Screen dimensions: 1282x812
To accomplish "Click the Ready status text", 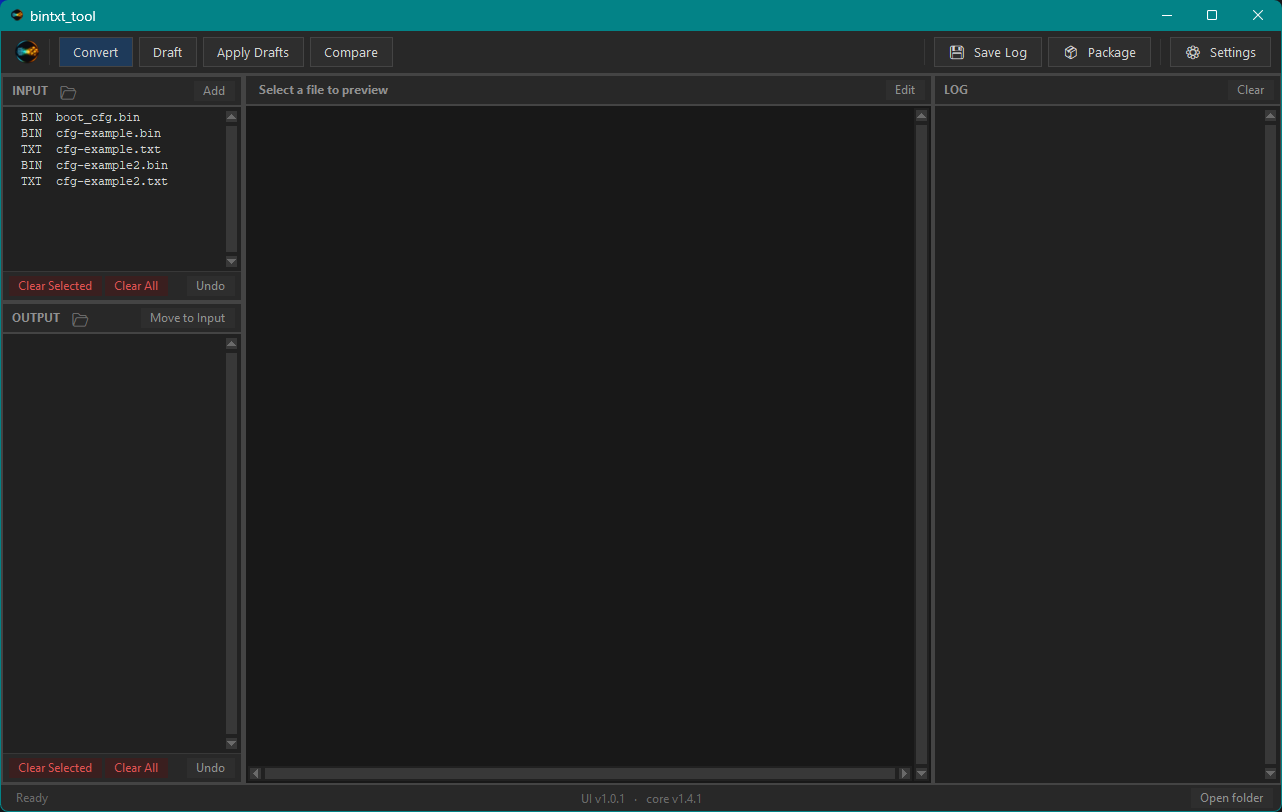I will (32, 798).
